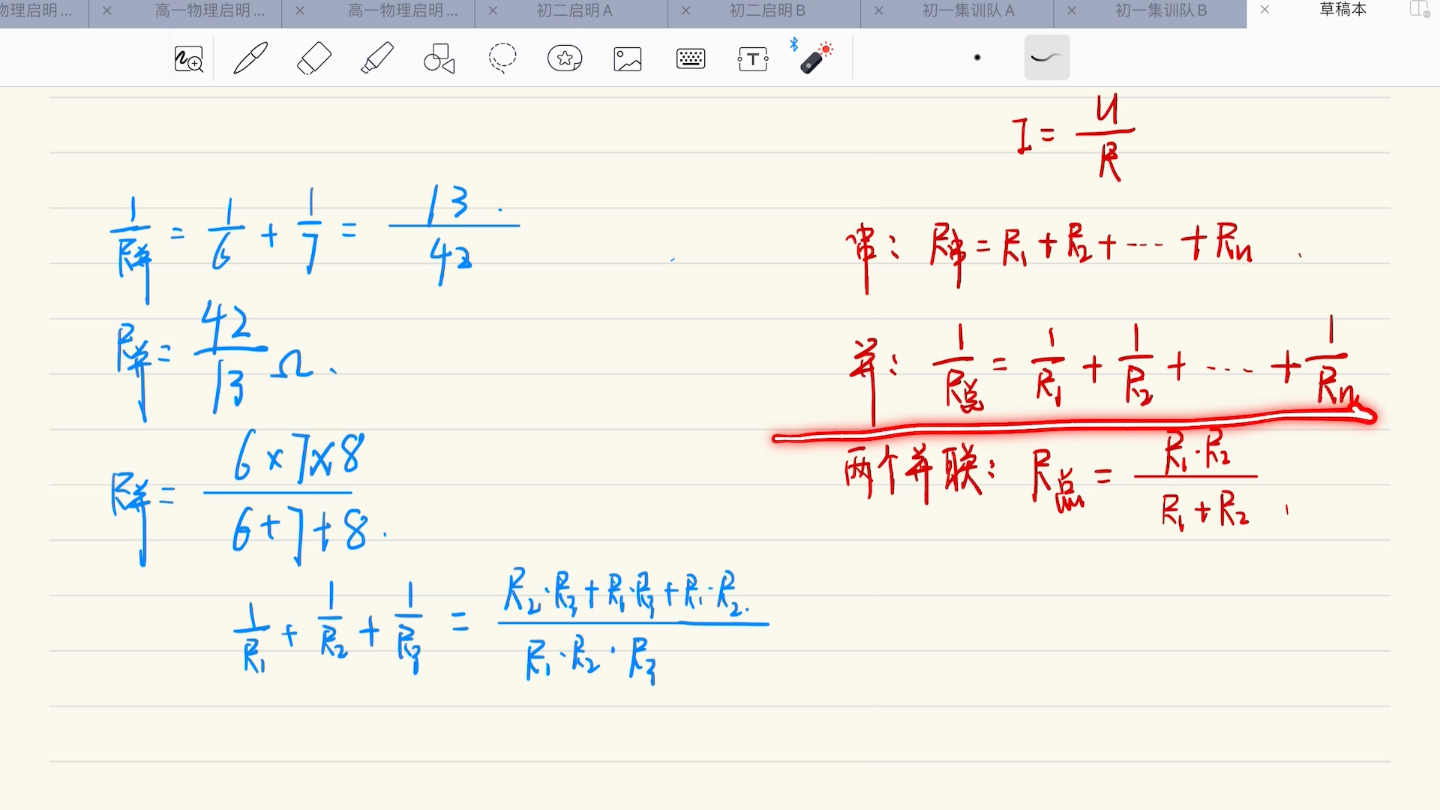The height and width of the screenshot is (810, 1440).
Task: Select the zoom writing window tool
Action: (189, 59)
